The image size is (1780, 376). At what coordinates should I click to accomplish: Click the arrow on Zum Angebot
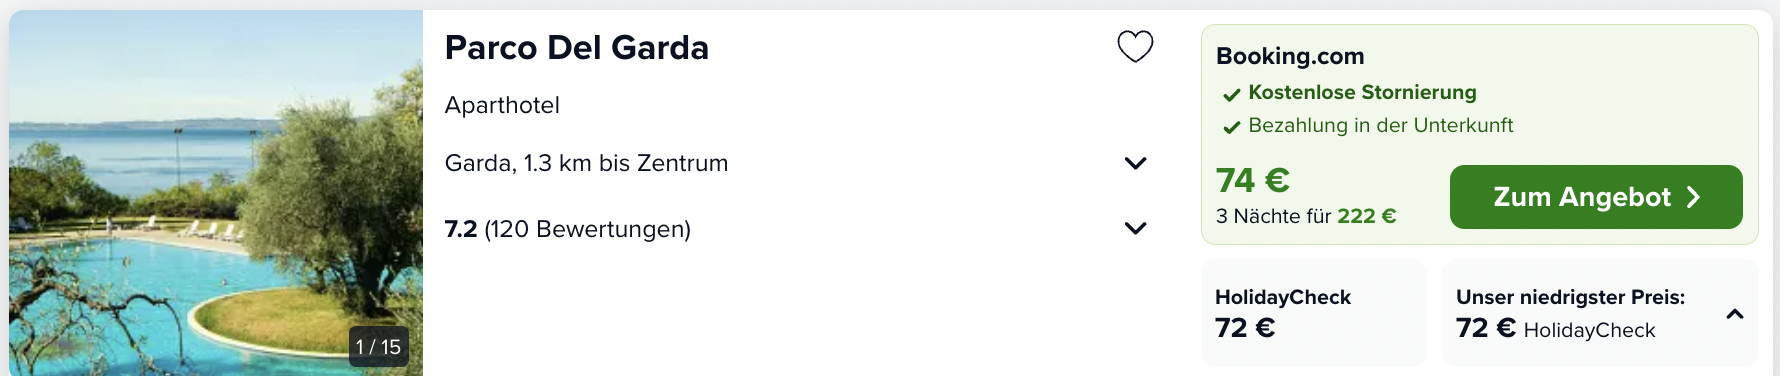1693,197
